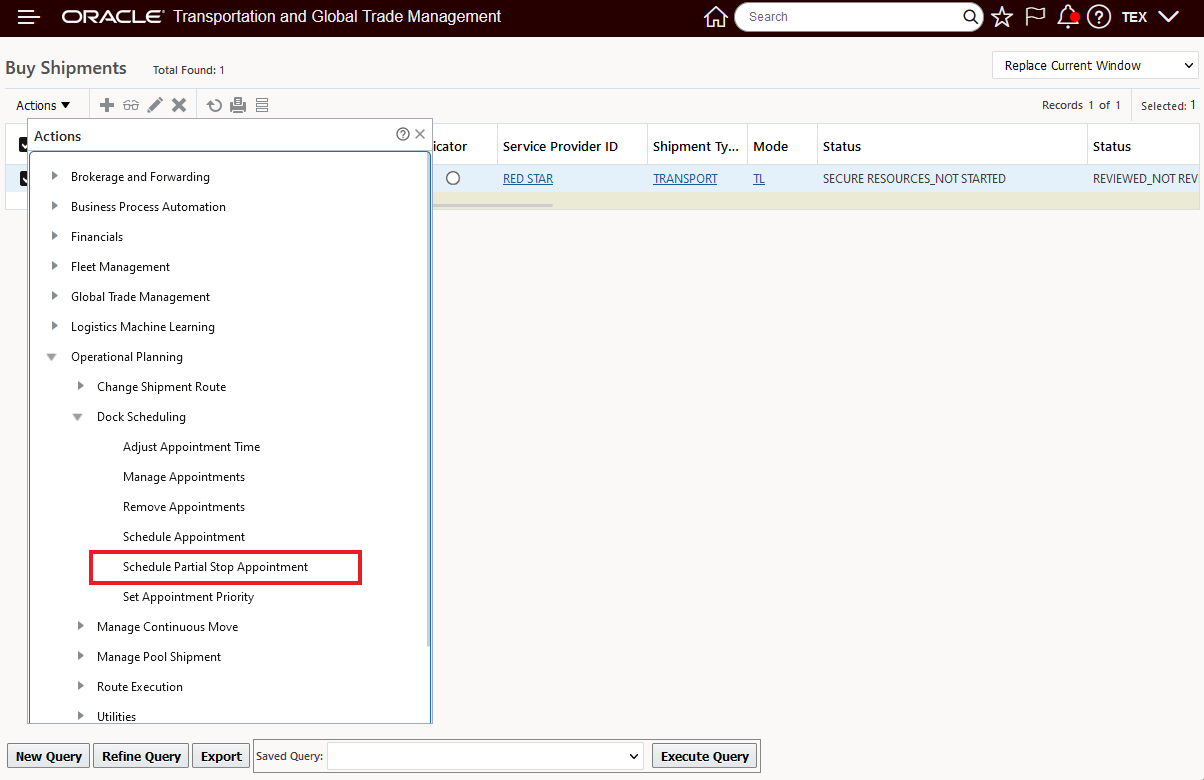Open the flag watchlist icon
1204x780 pixels.
(x=1035, y=17)
